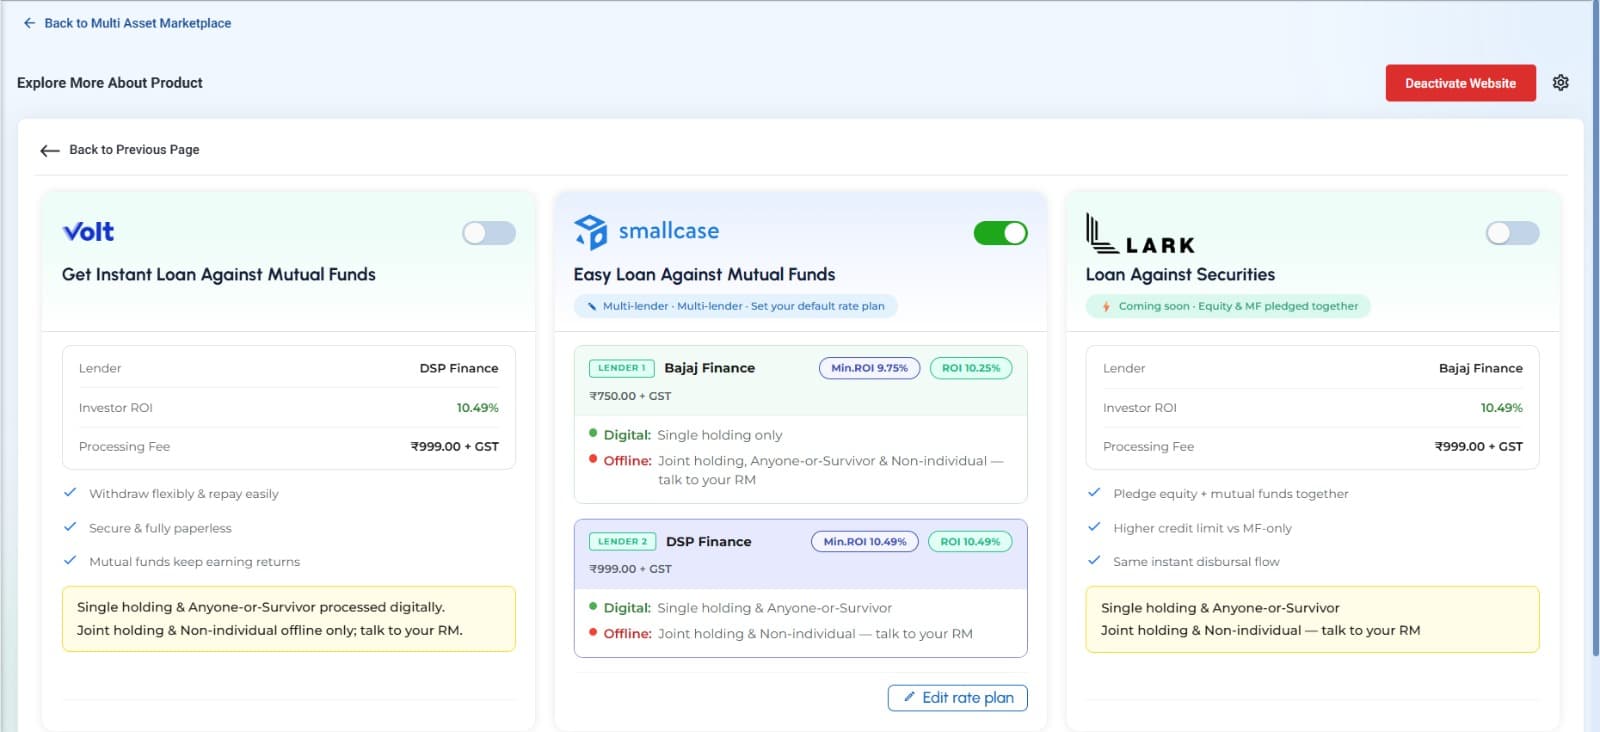Viewport: 1600px width, 732px height.
Task: Click Digital: Single holding only text
Action: (693, 435)
